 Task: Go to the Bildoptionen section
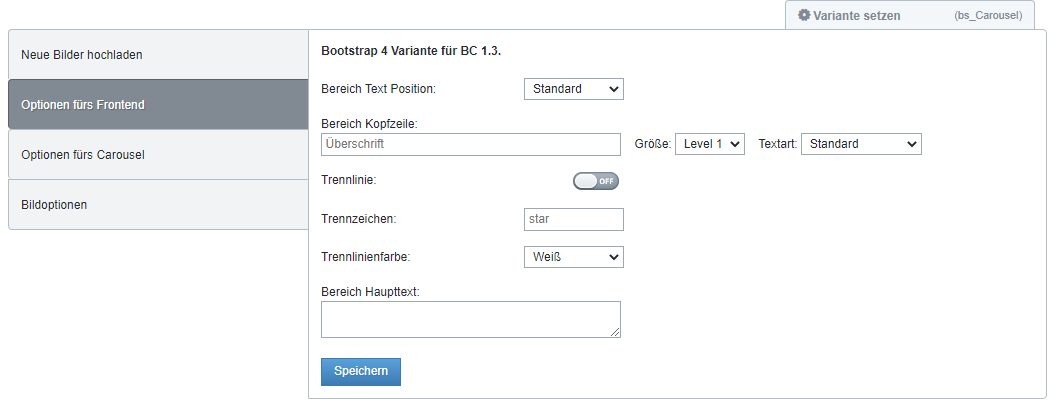[159, 204]
